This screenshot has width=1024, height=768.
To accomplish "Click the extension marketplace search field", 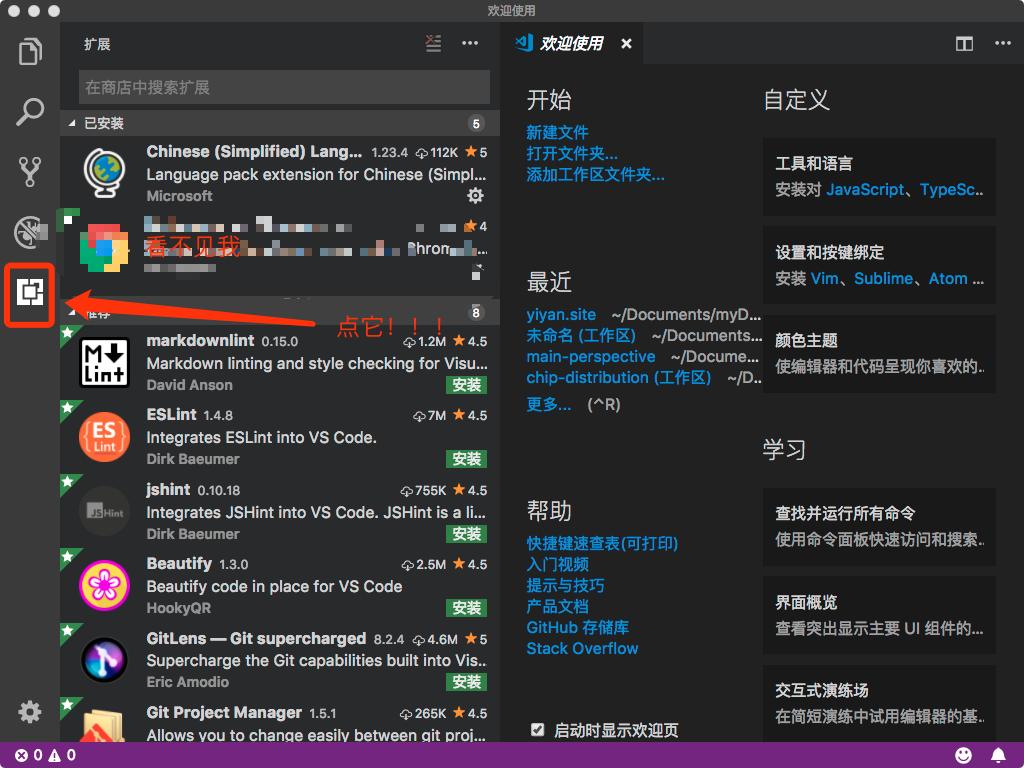I will click(283, 88).
